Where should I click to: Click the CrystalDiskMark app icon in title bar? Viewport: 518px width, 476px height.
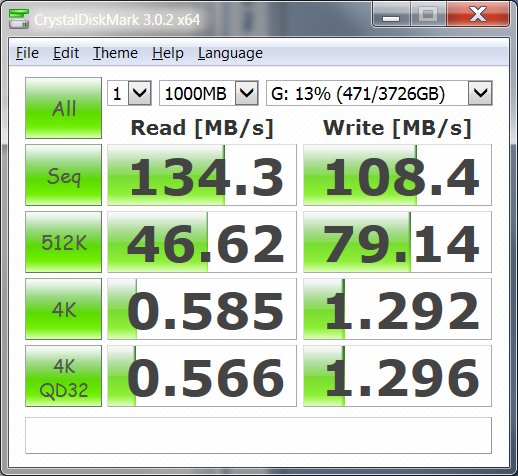(x=19, y=19)
